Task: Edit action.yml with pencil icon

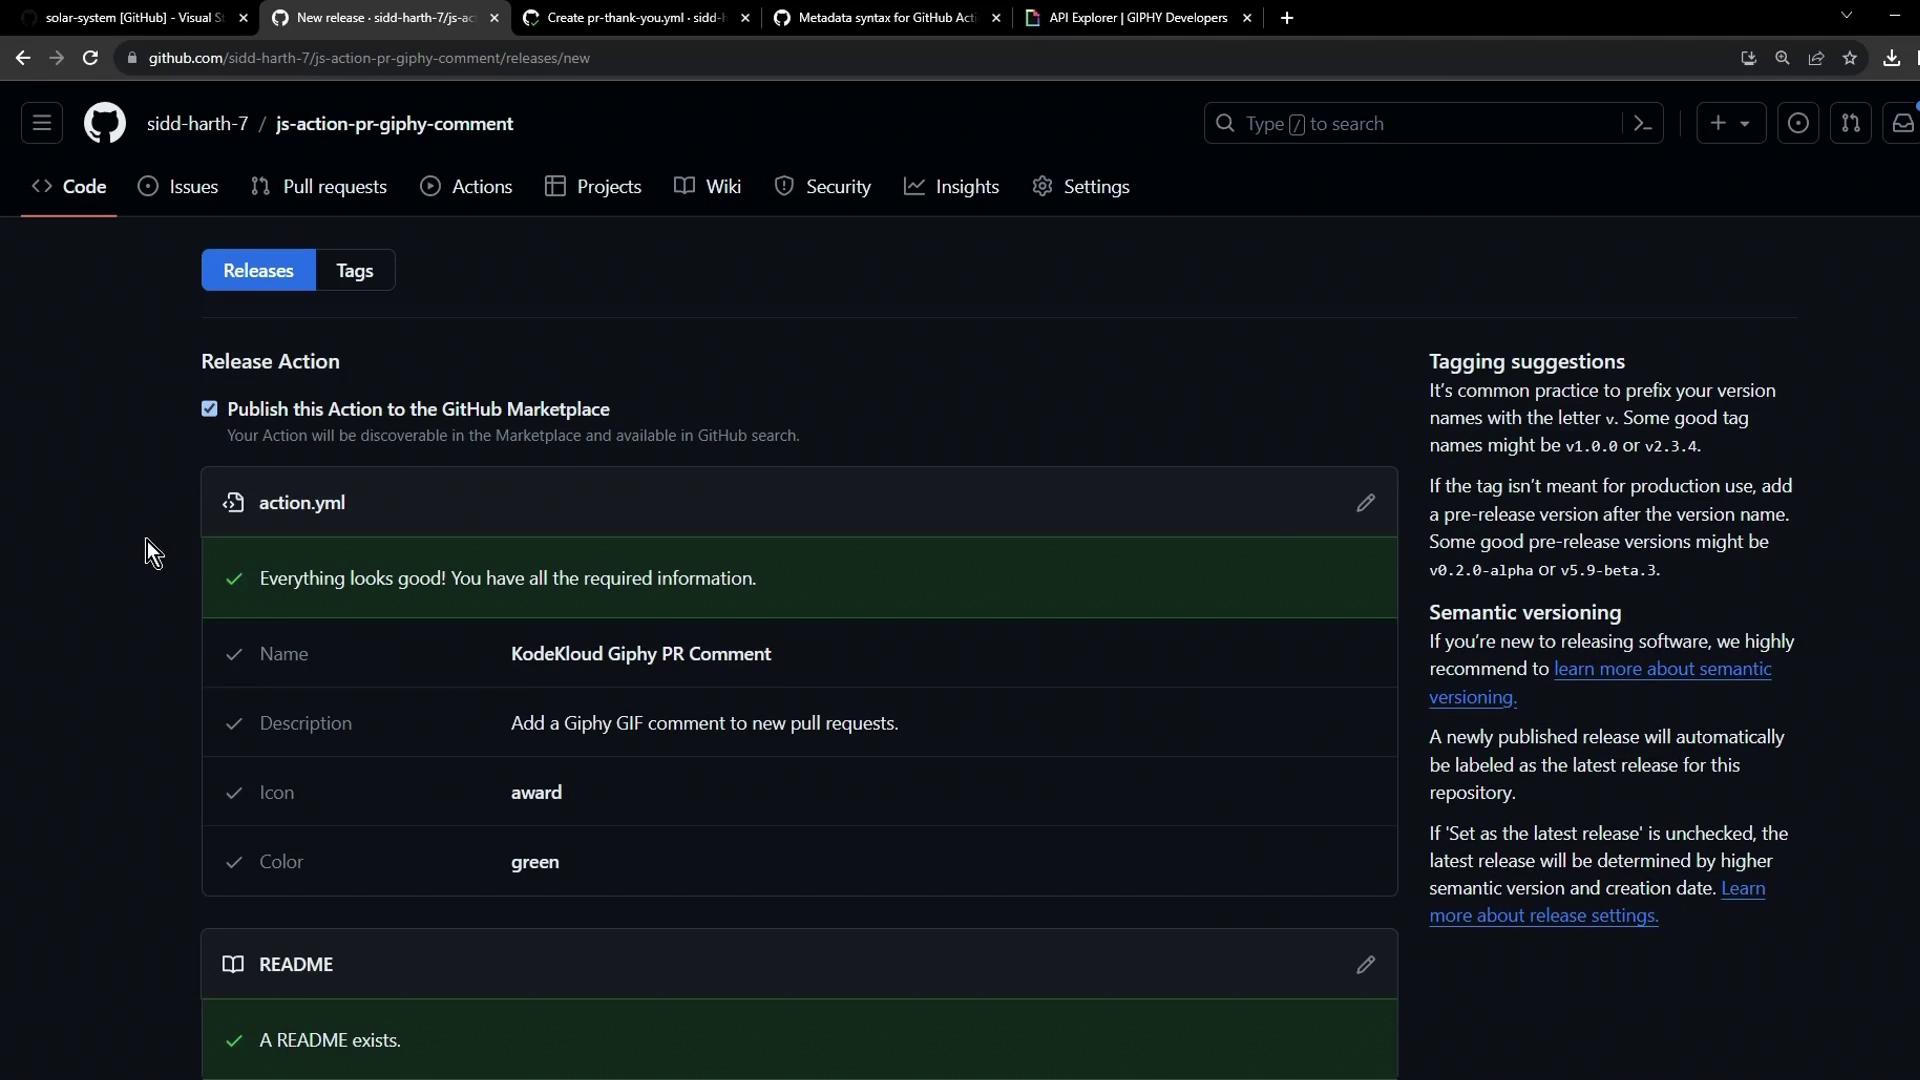Action: coord(1365,503)
